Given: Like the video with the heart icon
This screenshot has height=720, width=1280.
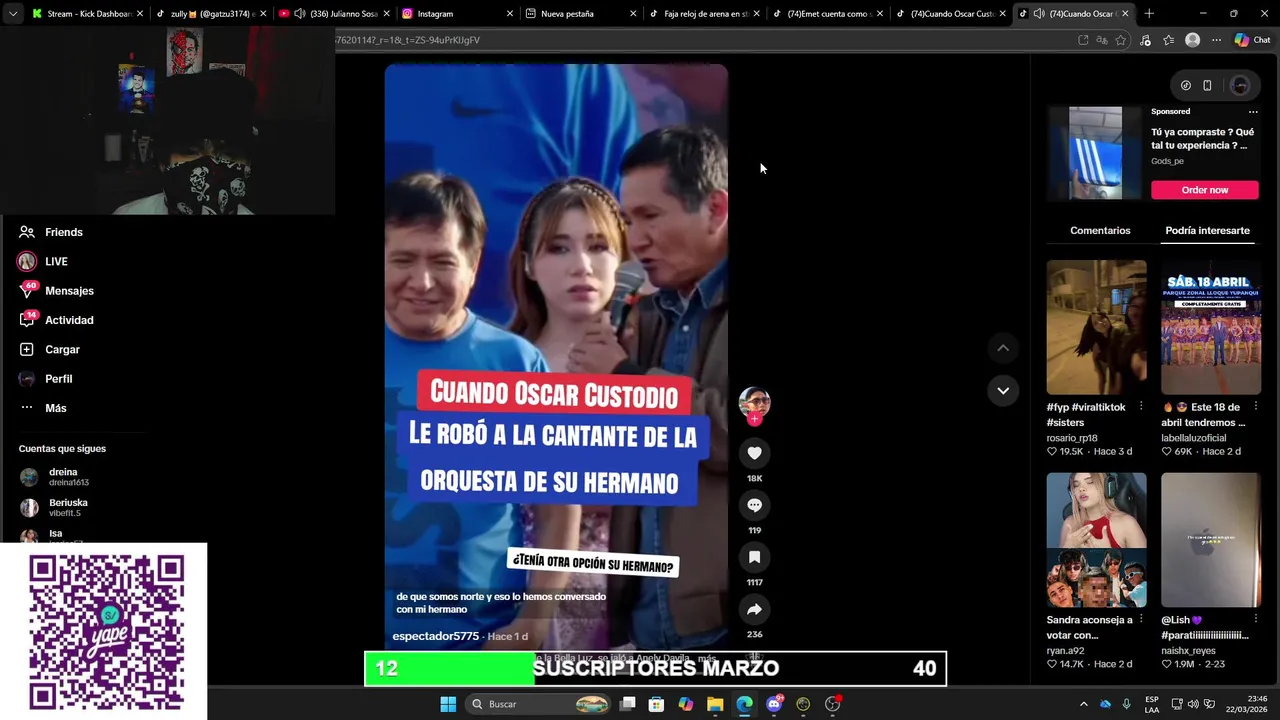Looking at the screenshot, I should tap(754, 453).
